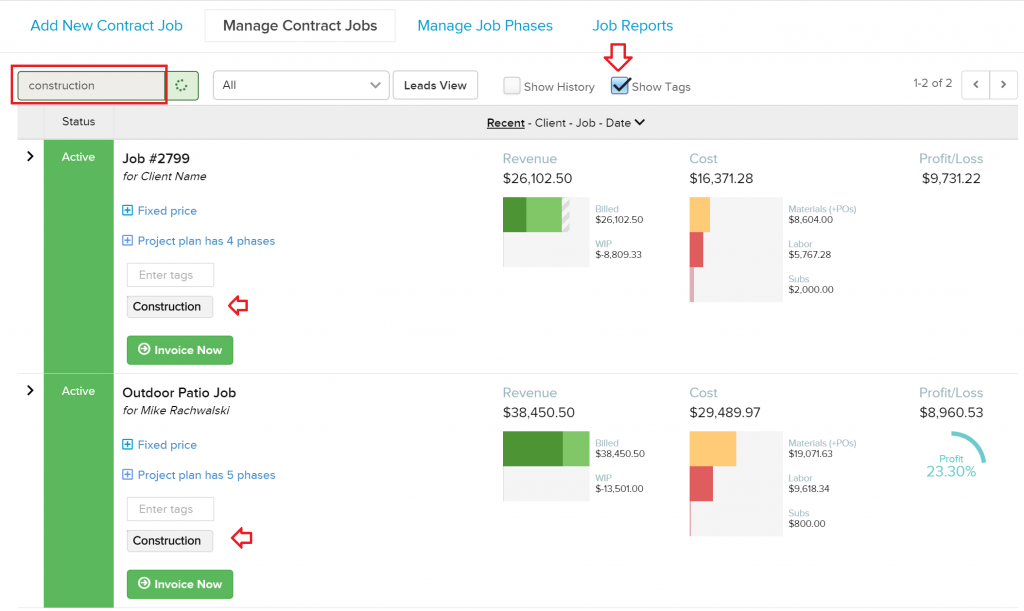The height and width of the screenshot is (611, 1024).
Task: Open the All filter dropdown
Action: (300, 85)
